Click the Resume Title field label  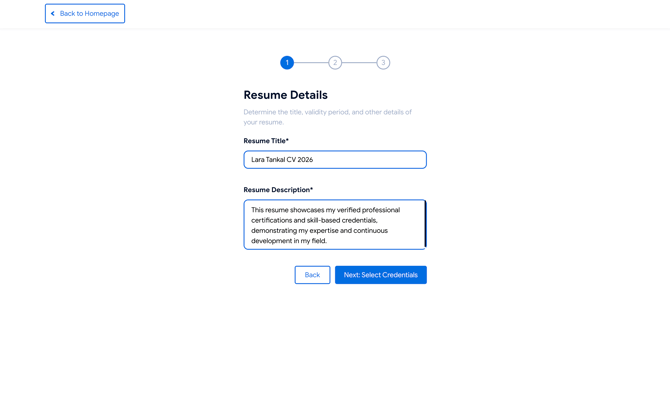point(265,141)
